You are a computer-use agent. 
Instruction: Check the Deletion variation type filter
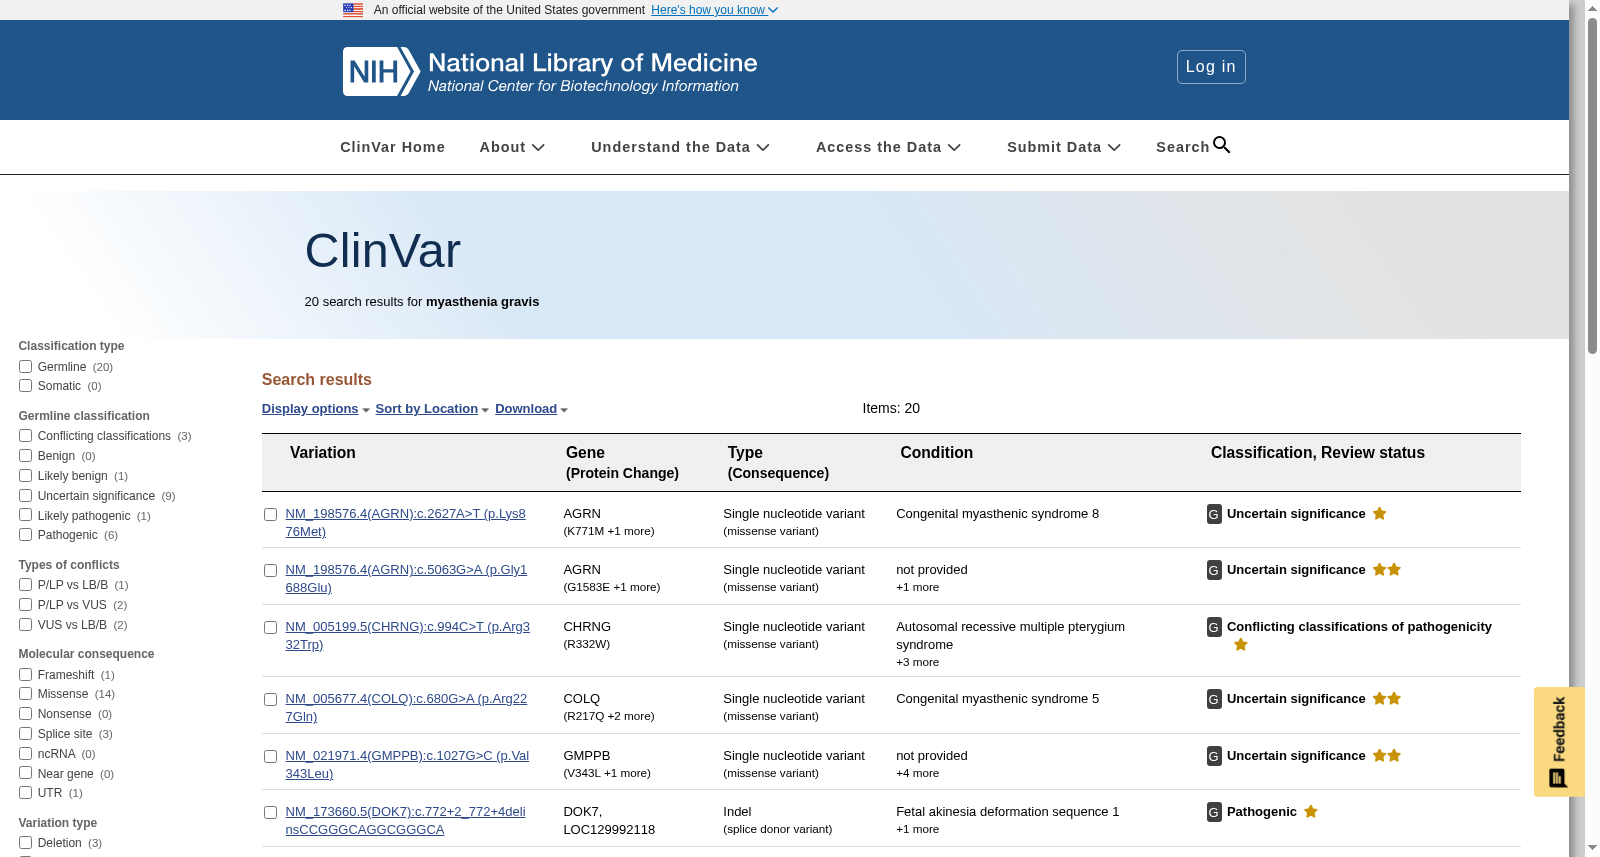25,842
